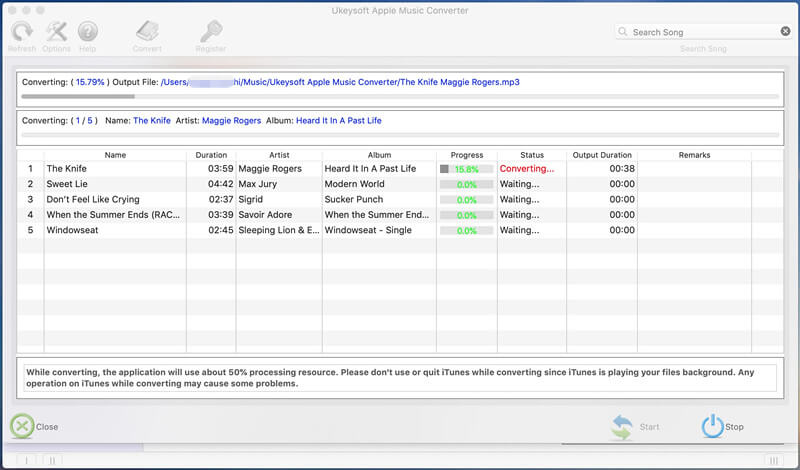This screenshot has height=470, width=800.
Task: Click the Progress column header
Action: pos(467,155)
